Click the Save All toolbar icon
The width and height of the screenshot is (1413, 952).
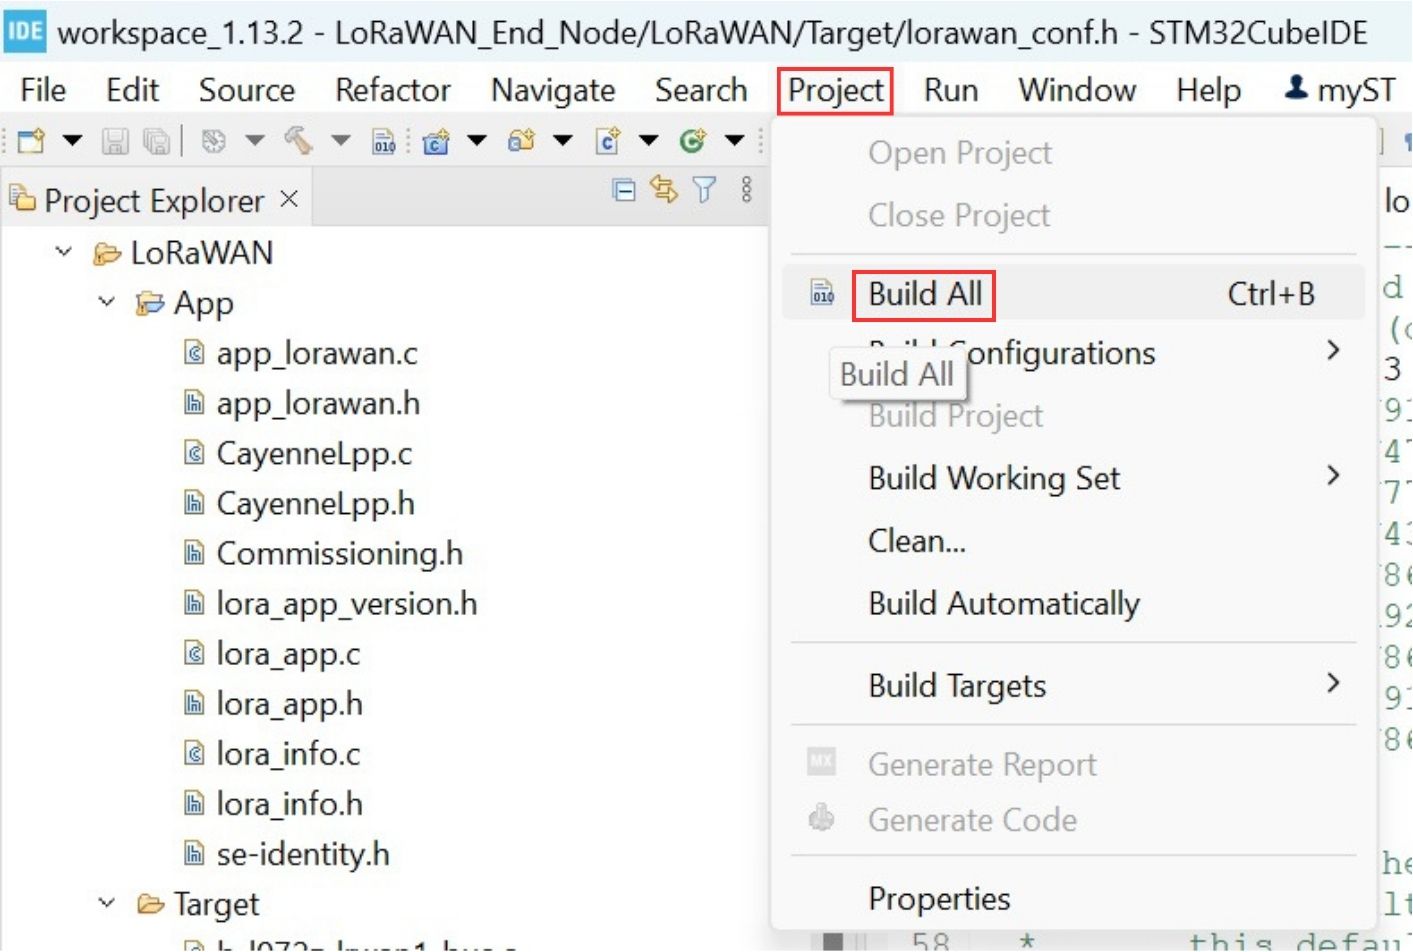pyautogui.click(x=156, y=141)
